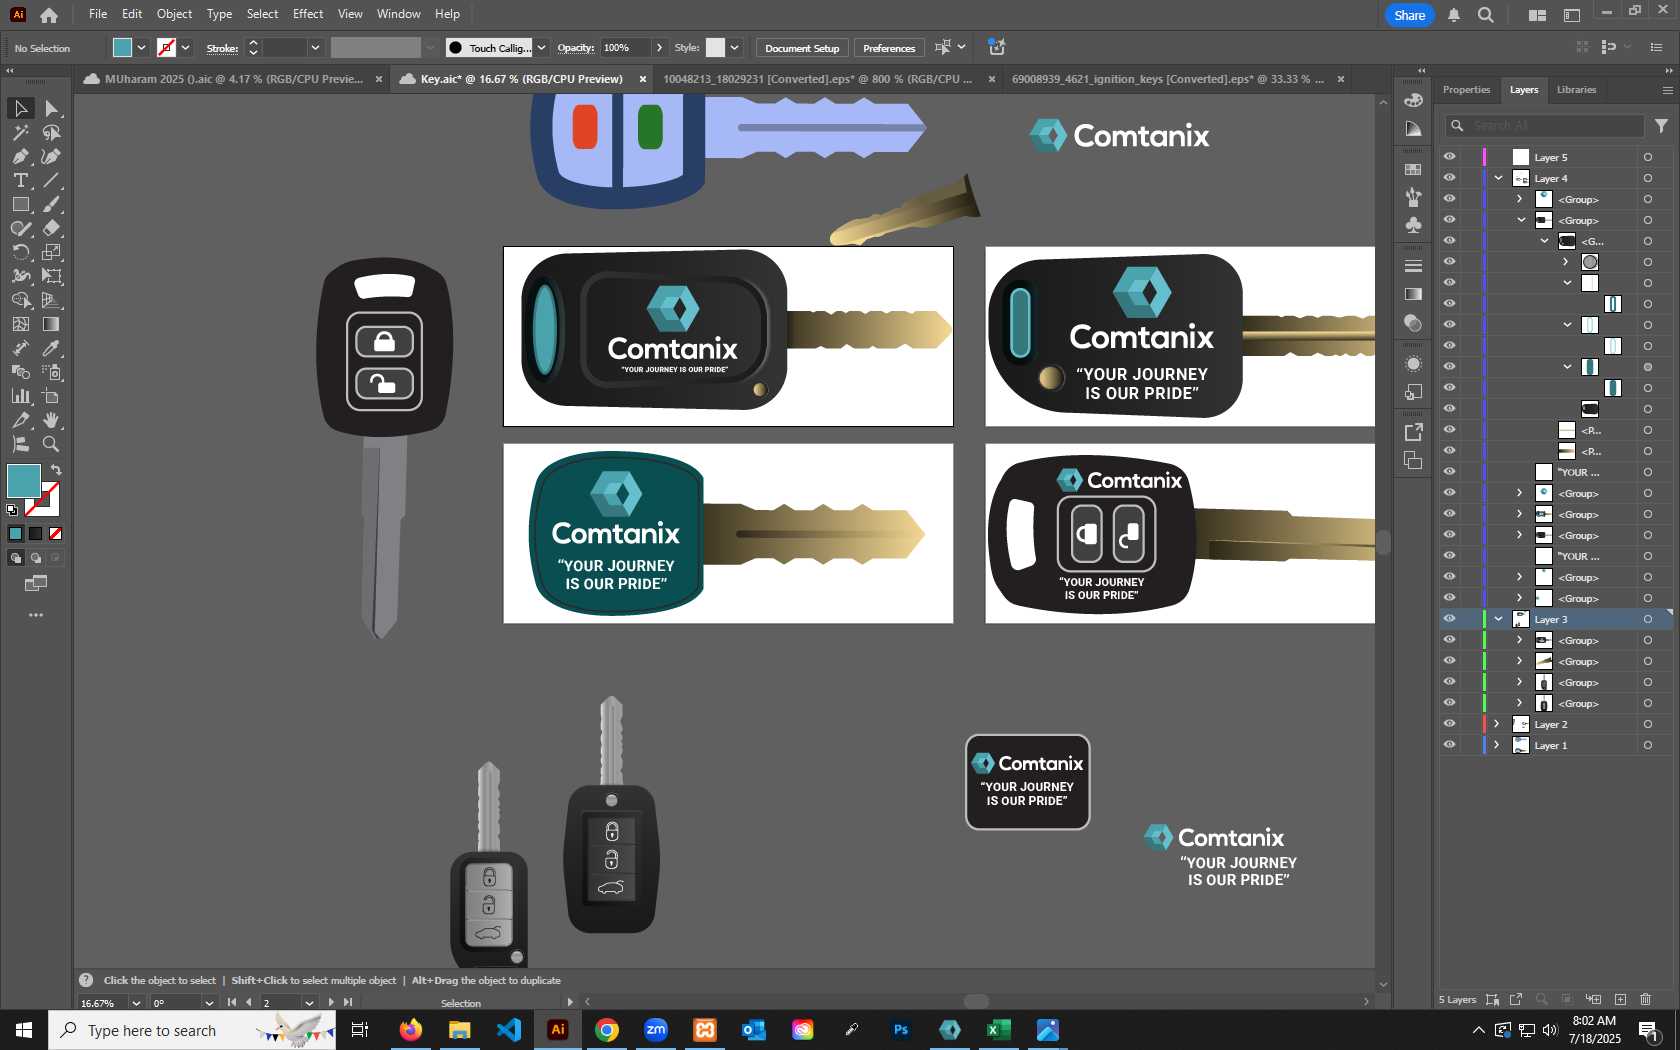Hide Layer 1 visibility eye
Image resolution: width=1680 pixels, height=1050 pixels.
tap(1449, 745)
